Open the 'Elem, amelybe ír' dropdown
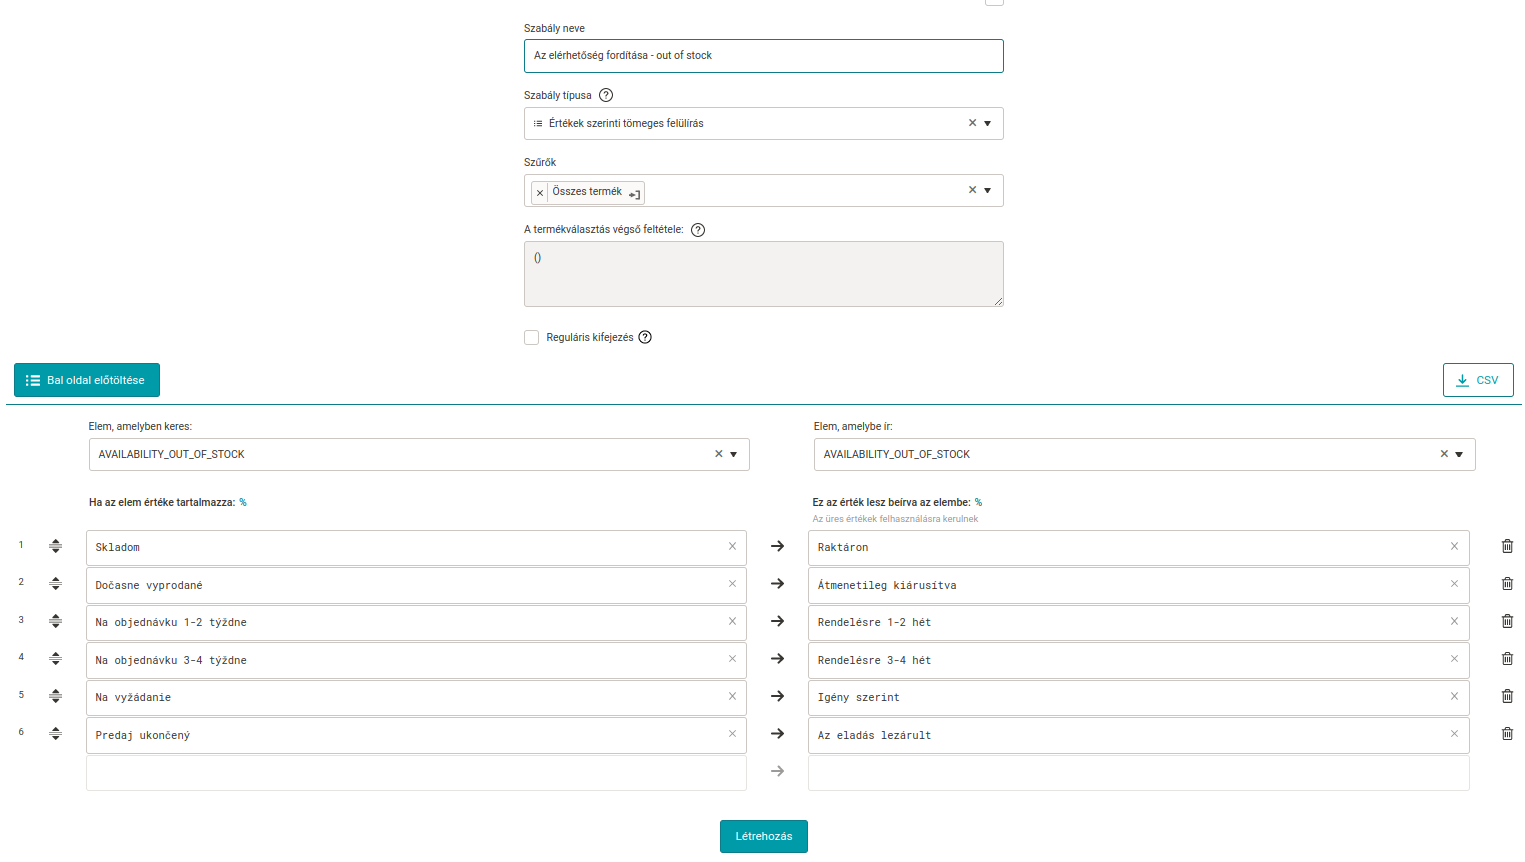This screenshot has width=1525, height=862. [1458, 454]
